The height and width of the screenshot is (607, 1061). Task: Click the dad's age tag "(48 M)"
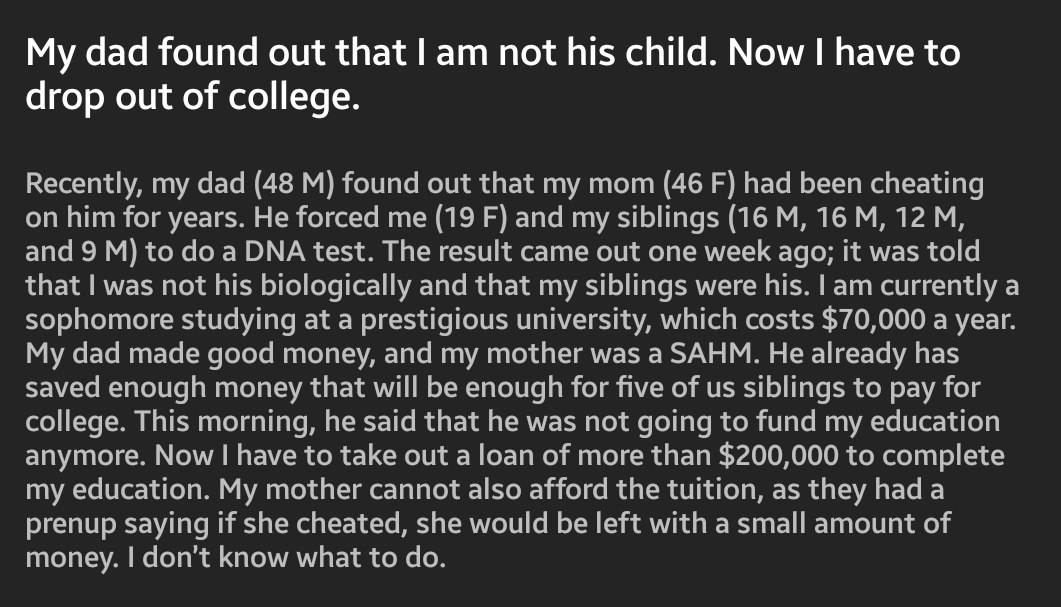[x=287, y=186]
